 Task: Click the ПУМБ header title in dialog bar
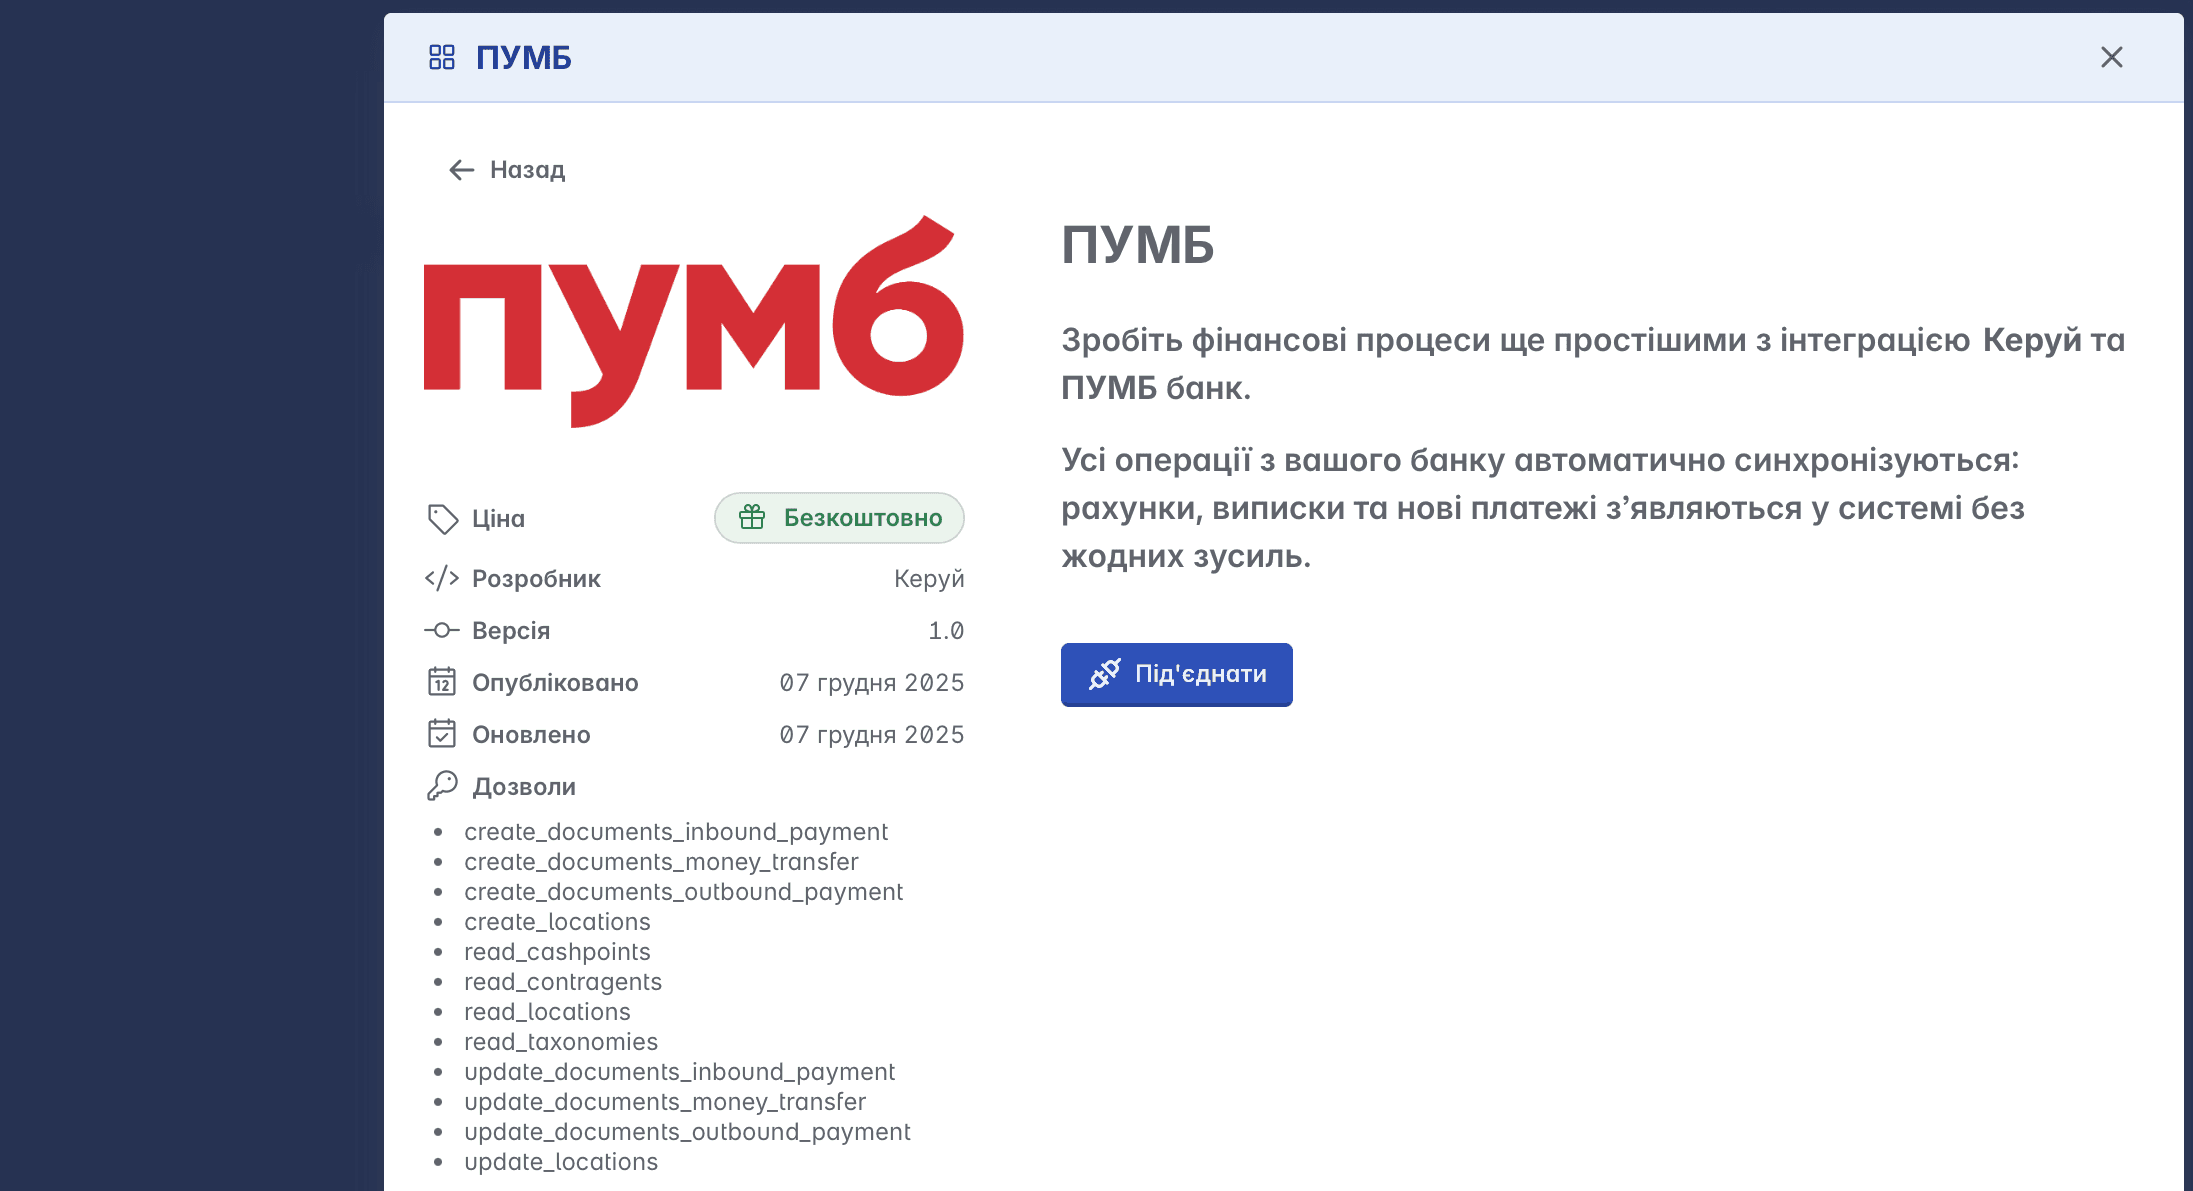click(x=523, y=58)
